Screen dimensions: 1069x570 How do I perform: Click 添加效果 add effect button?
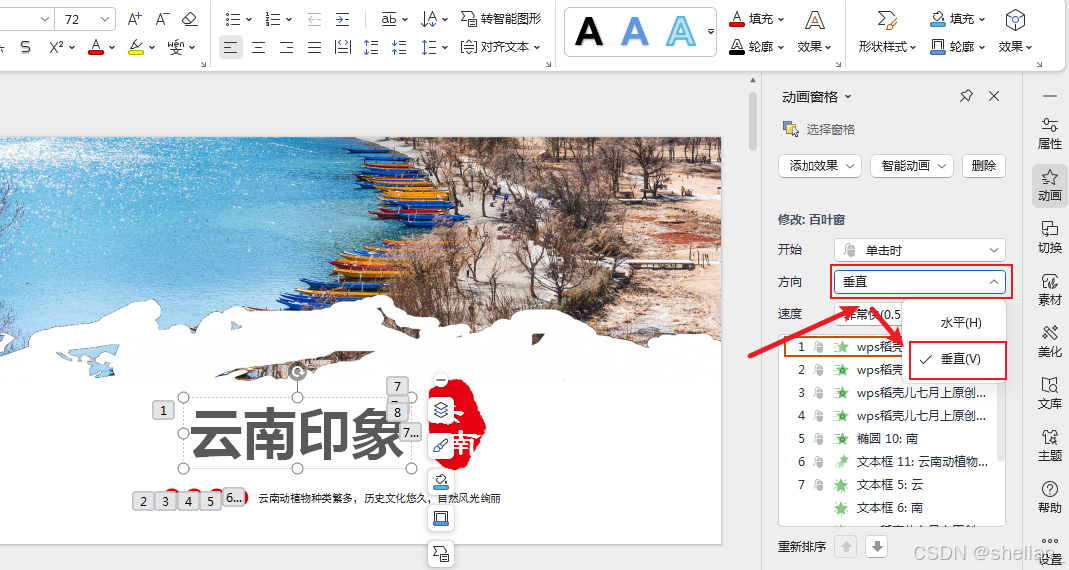tap(820, 166)
